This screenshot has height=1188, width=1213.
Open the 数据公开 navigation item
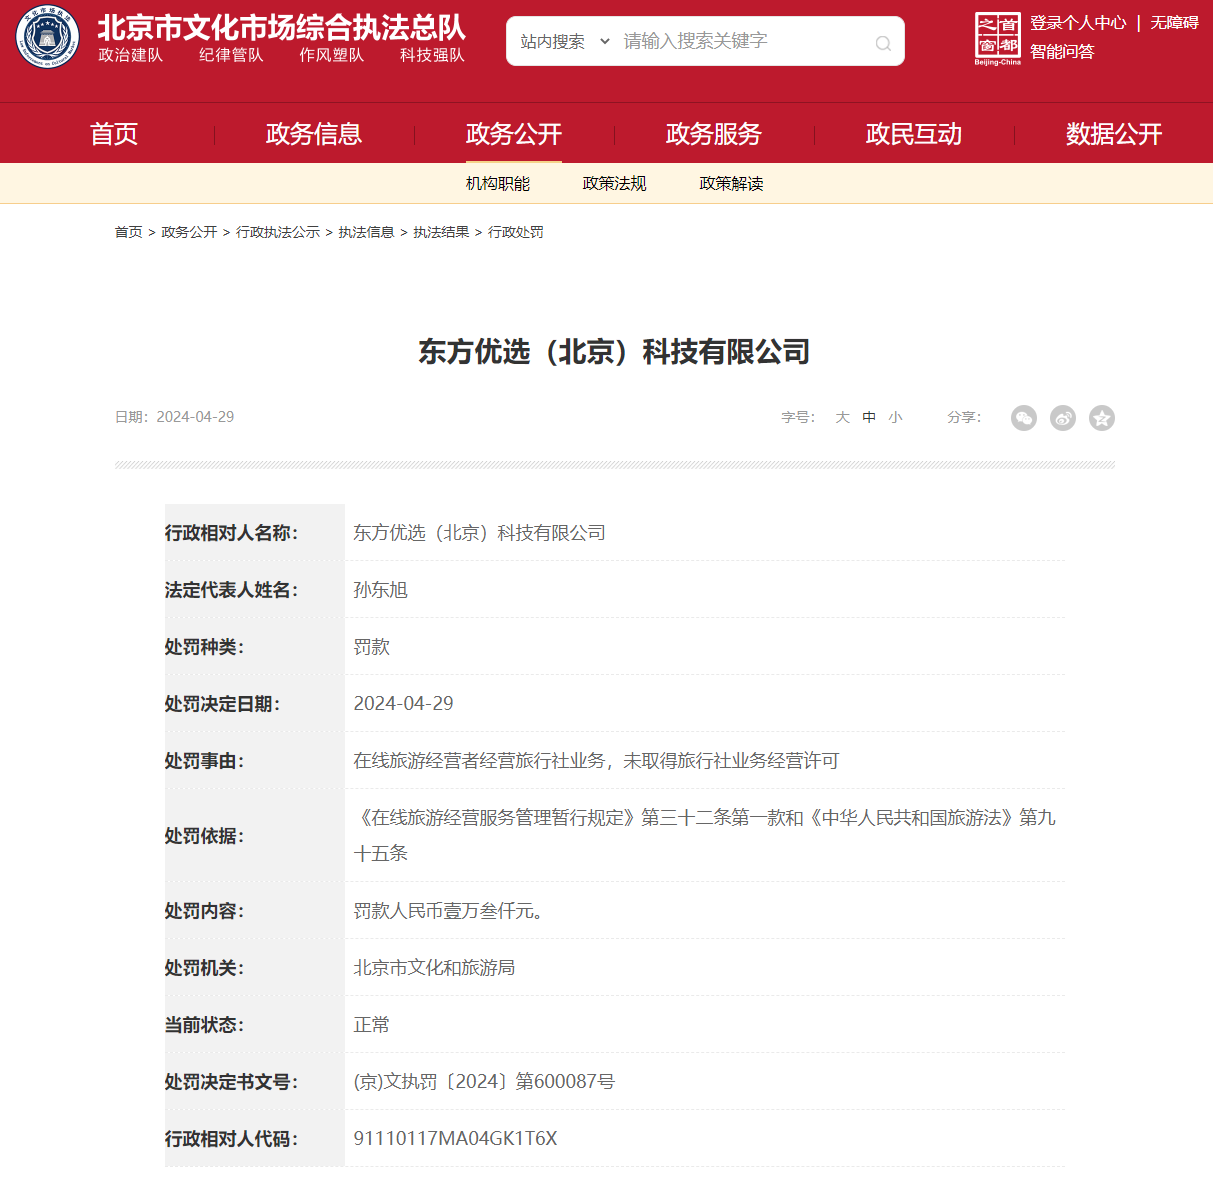point(1114,134)
